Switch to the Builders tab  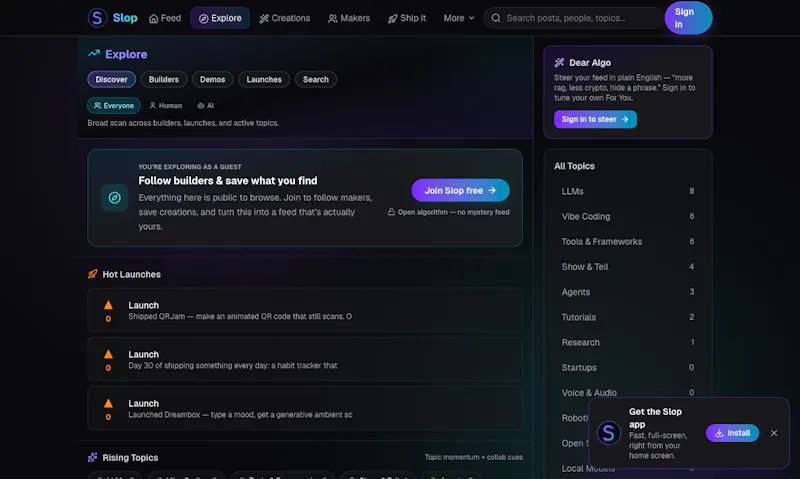[164, 80]
